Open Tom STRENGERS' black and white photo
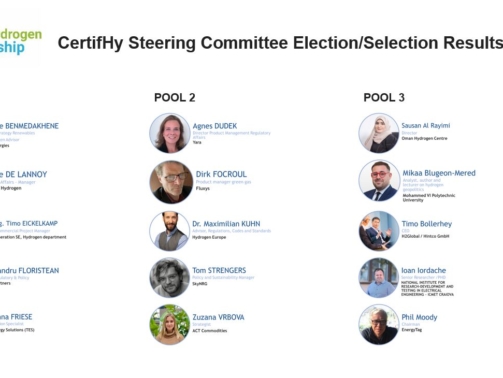This screenshot has width=503, height=378. click(x=170, y=278)
